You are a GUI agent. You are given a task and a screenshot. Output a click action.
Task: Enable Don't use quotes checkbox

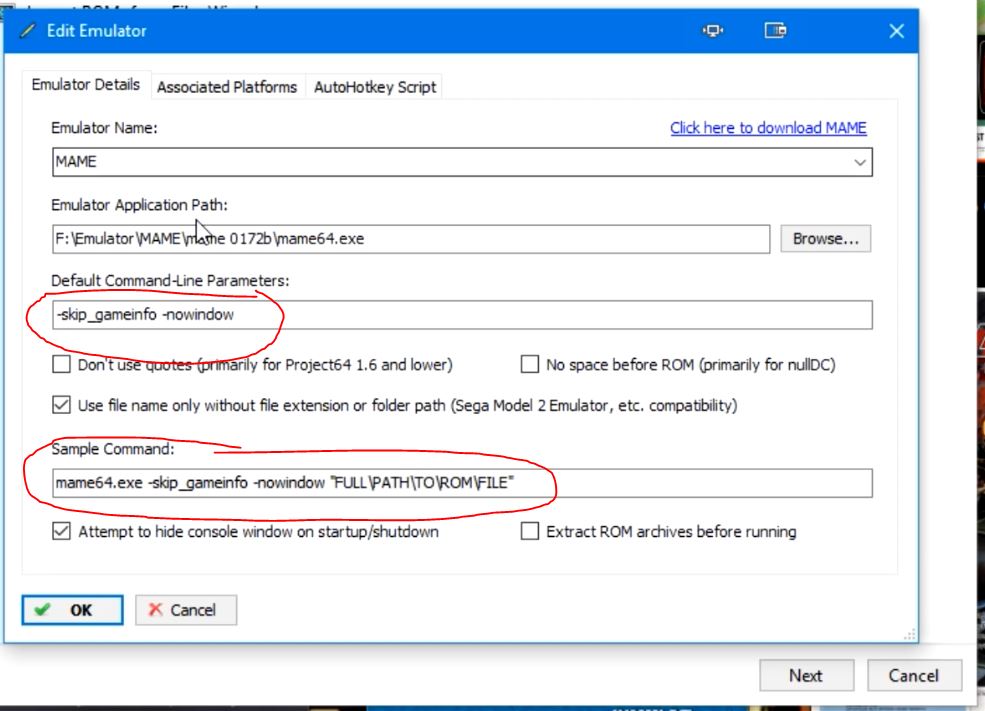62,364
